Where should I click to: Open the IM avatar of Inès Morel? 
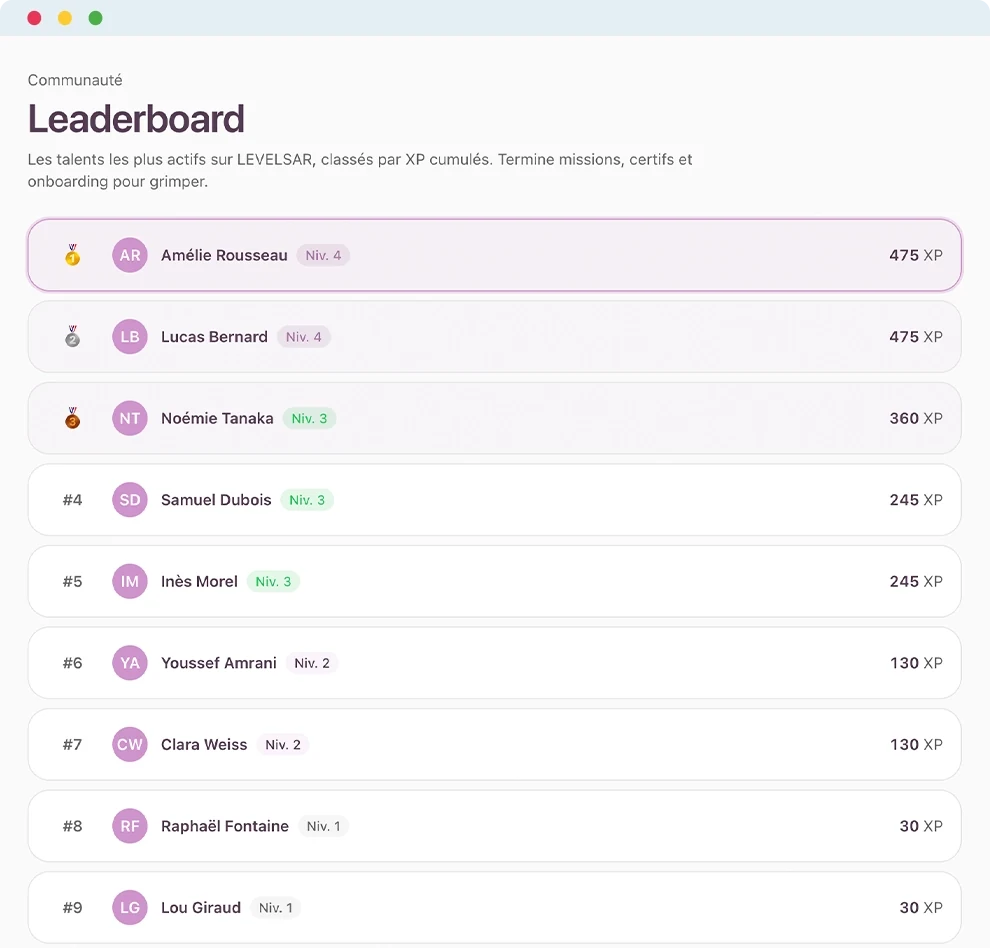point(130,581)
